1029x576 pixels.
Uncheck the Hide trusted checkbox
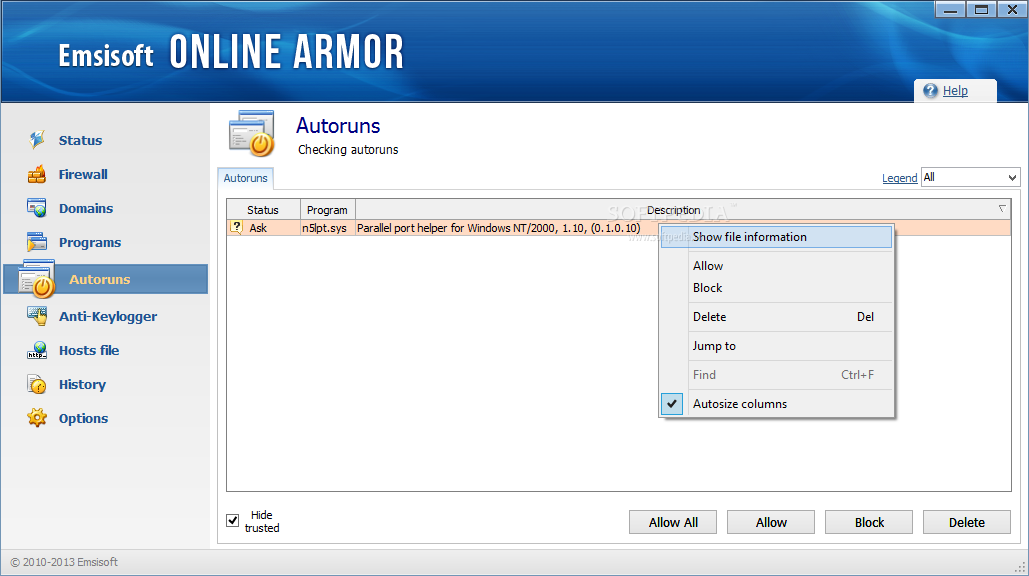point(232,520)
